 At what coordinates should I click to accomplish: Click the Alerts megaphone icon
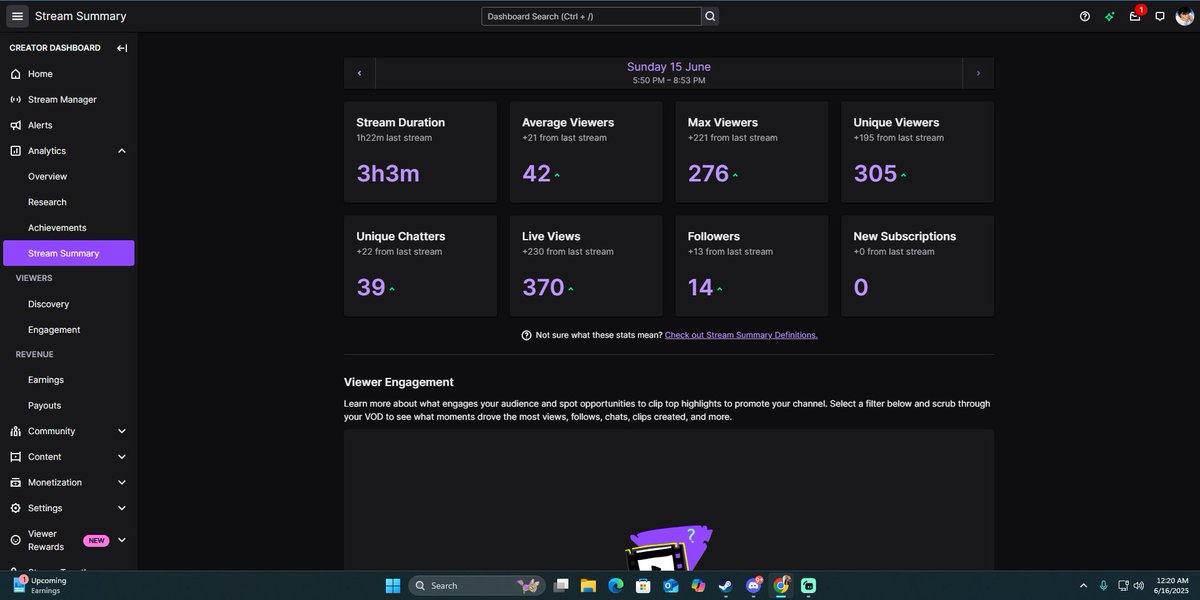(15, 125)
